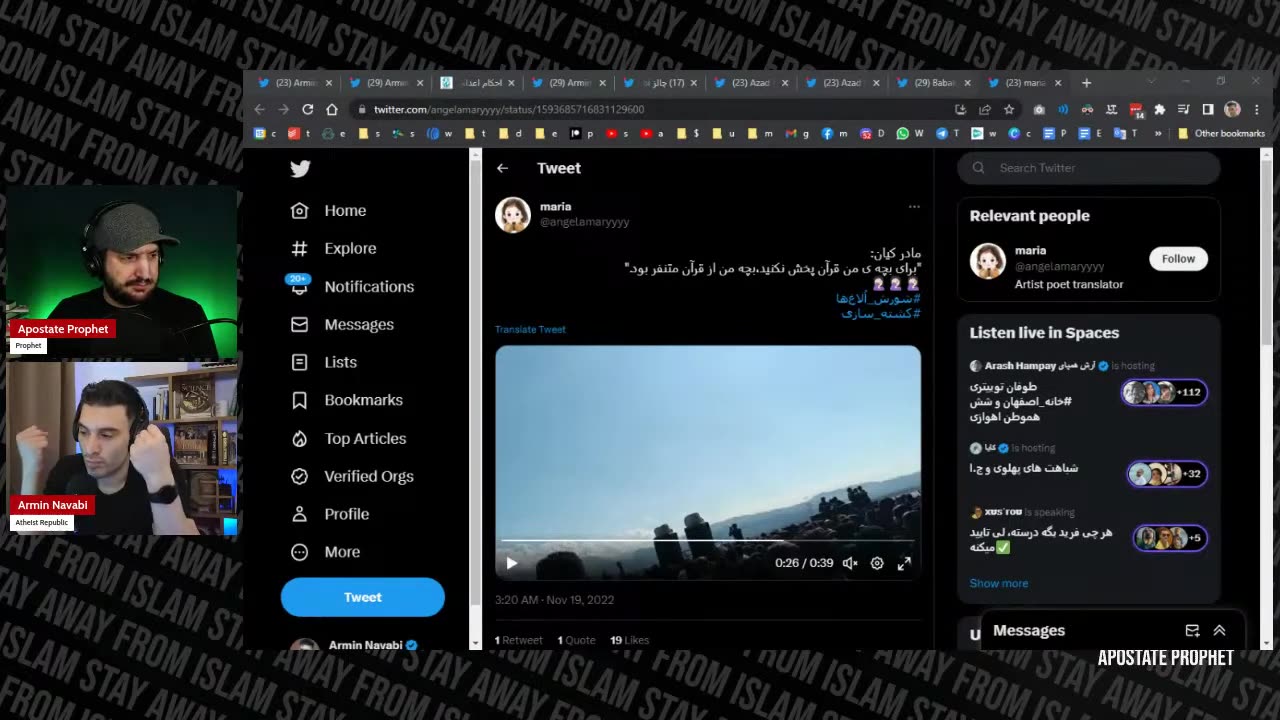Image resolution: width=1280 pixels, height=720 pixels.
Task: Click the browser back arrow
Action: [x=260, y=109]
